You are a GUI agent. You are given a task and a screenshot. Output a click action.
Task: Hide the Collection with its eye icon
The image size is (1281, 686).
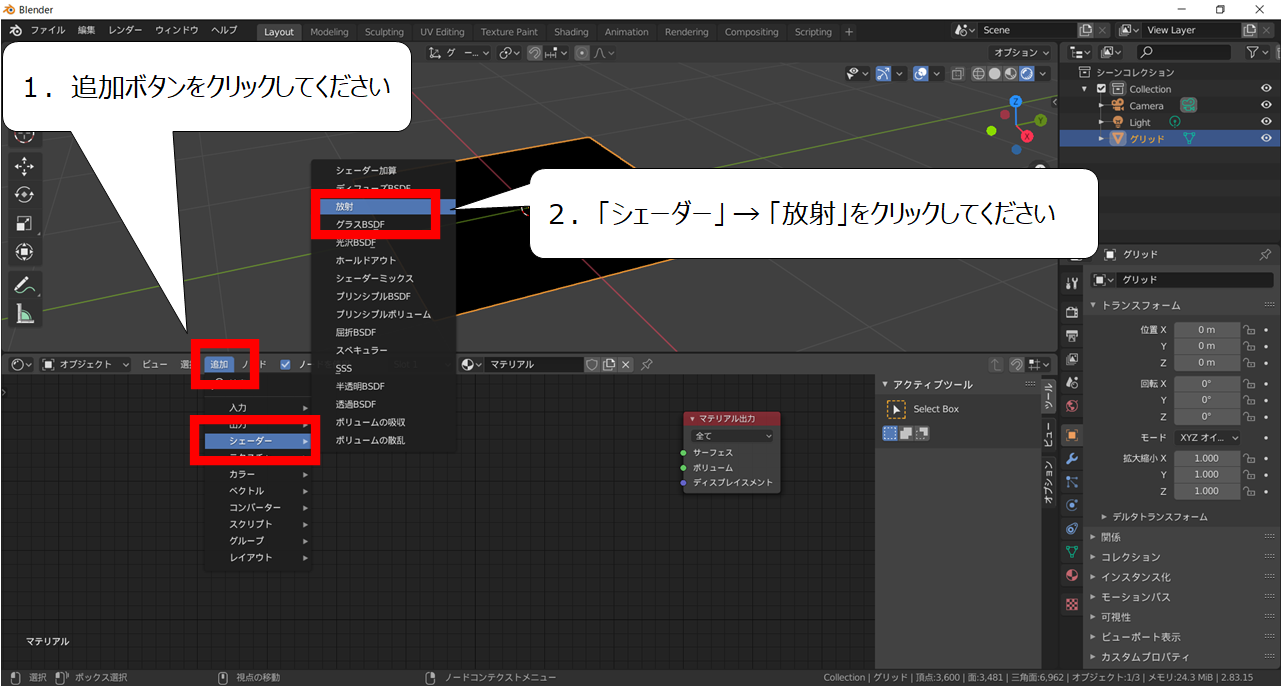point(1266,89)
